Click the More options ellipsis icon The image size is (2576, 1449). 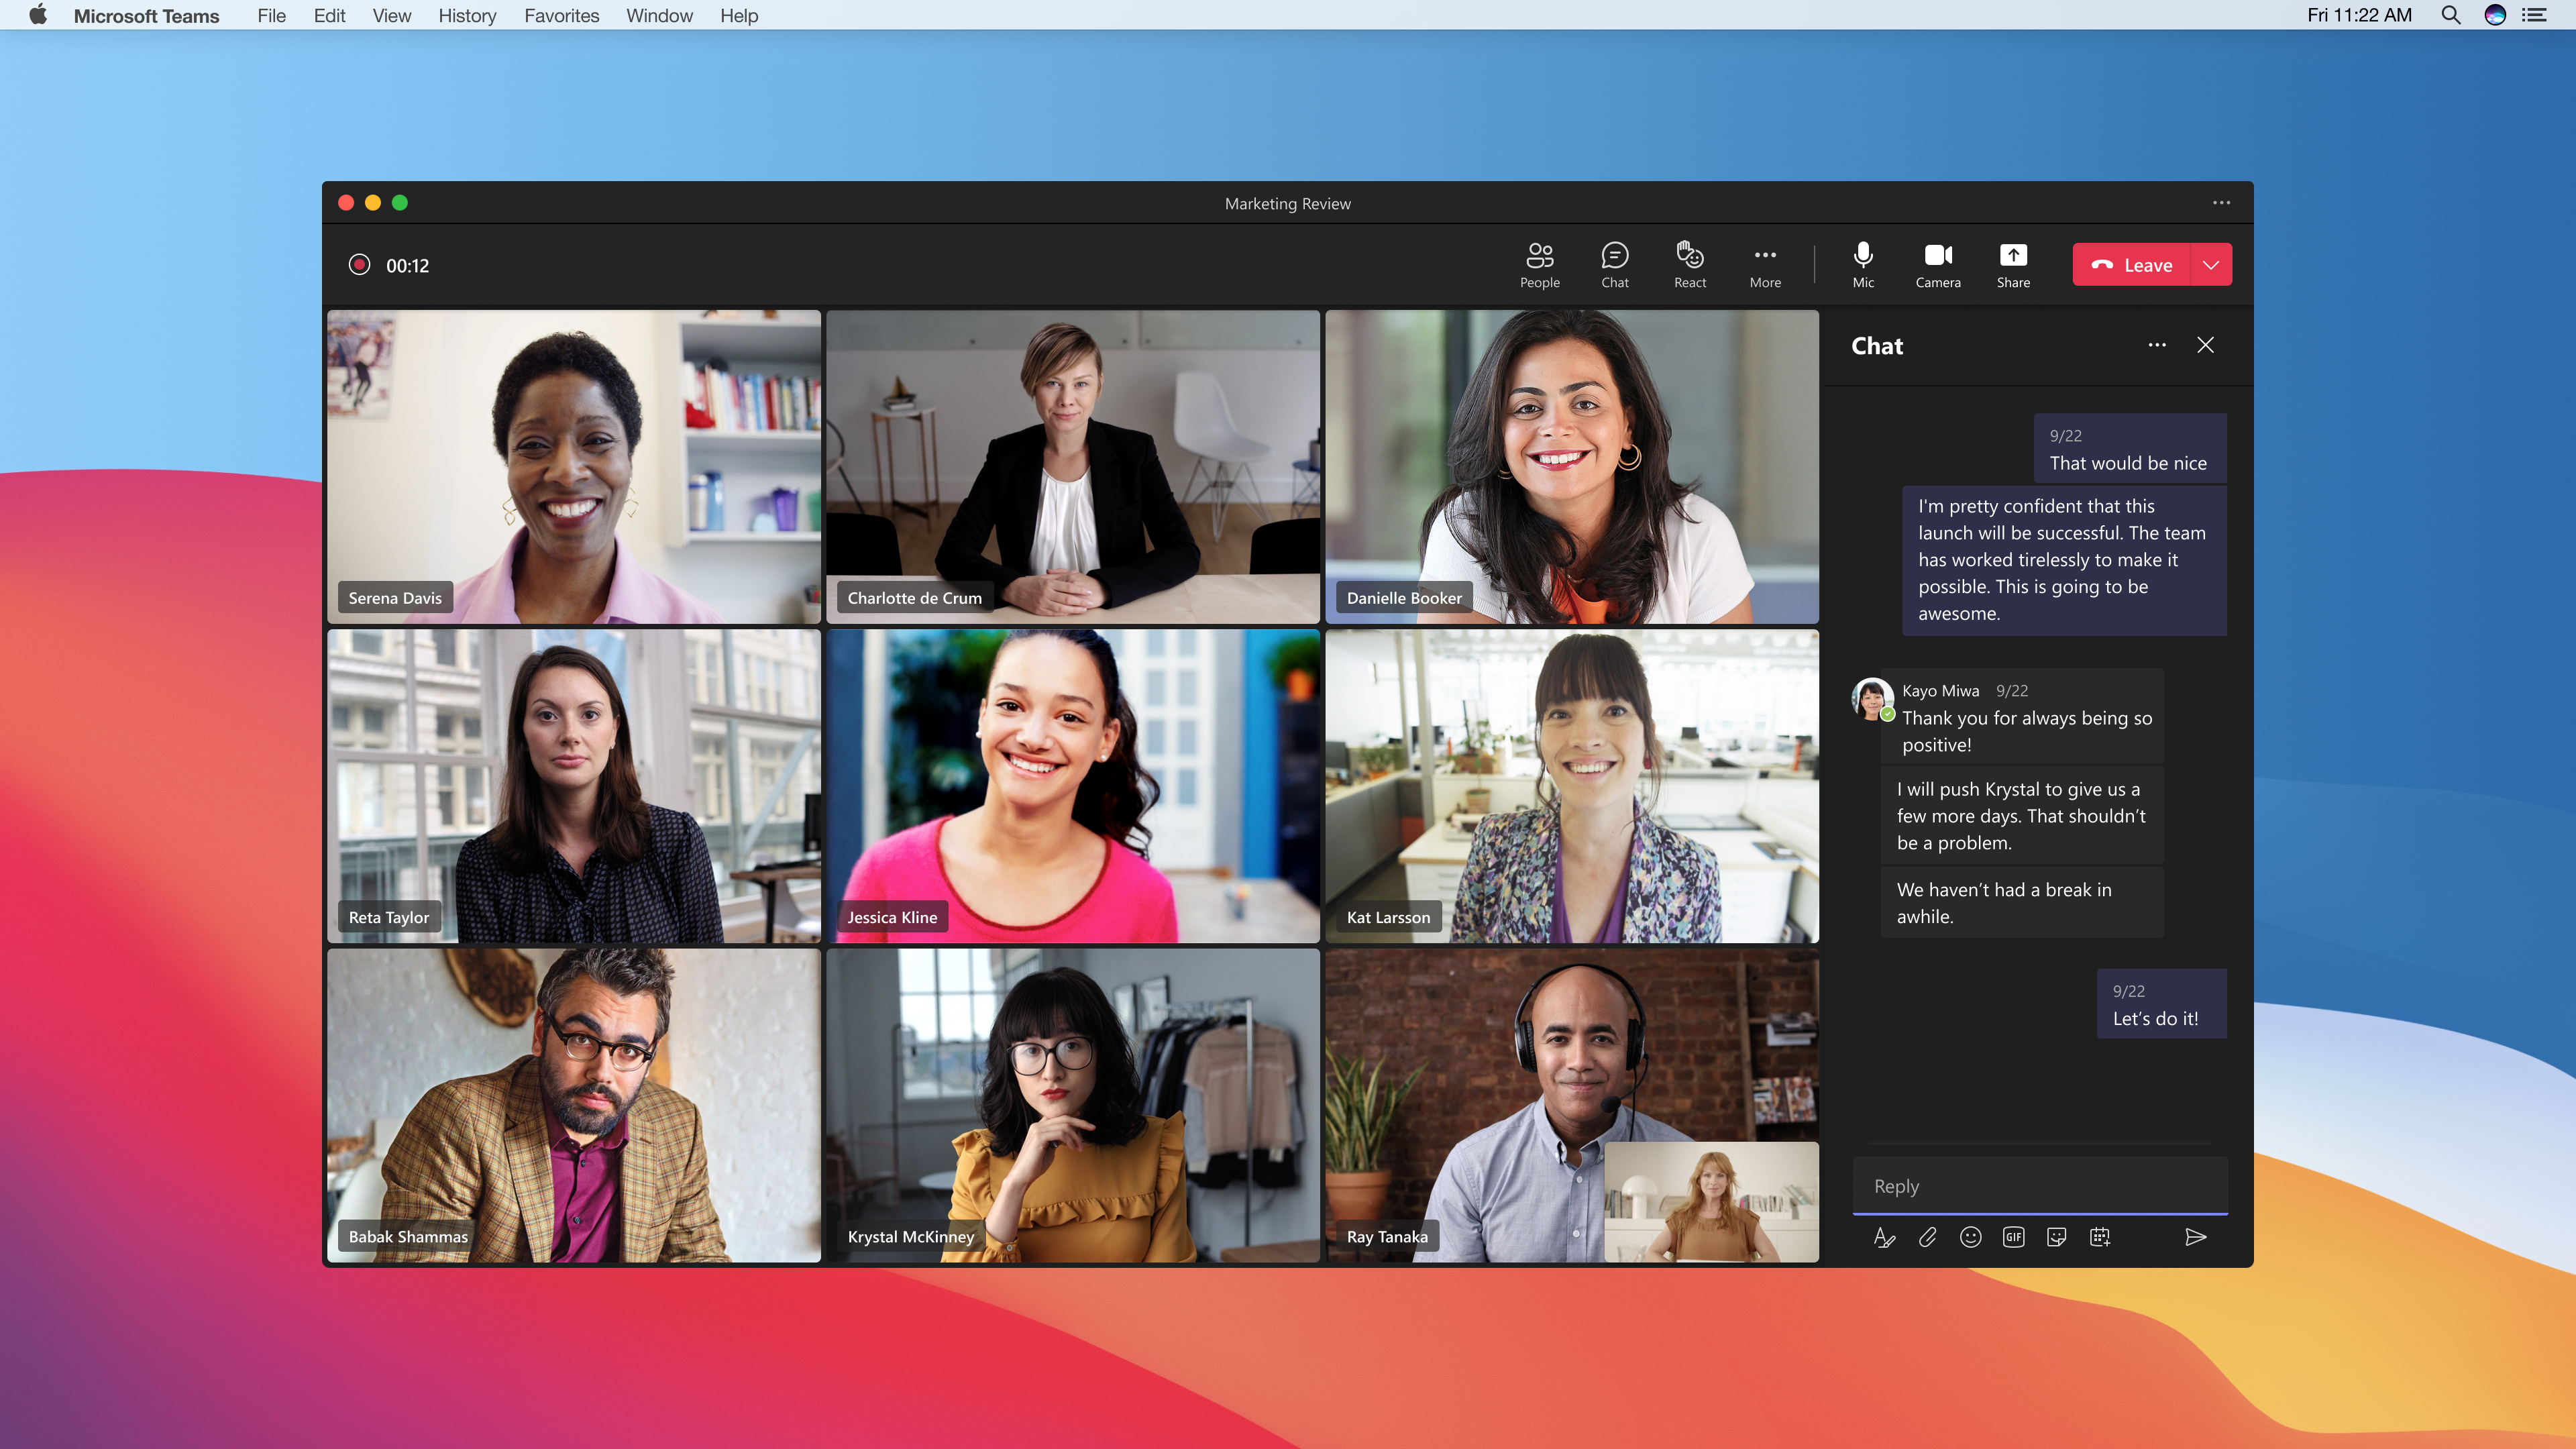click(x=1764, y=264)
